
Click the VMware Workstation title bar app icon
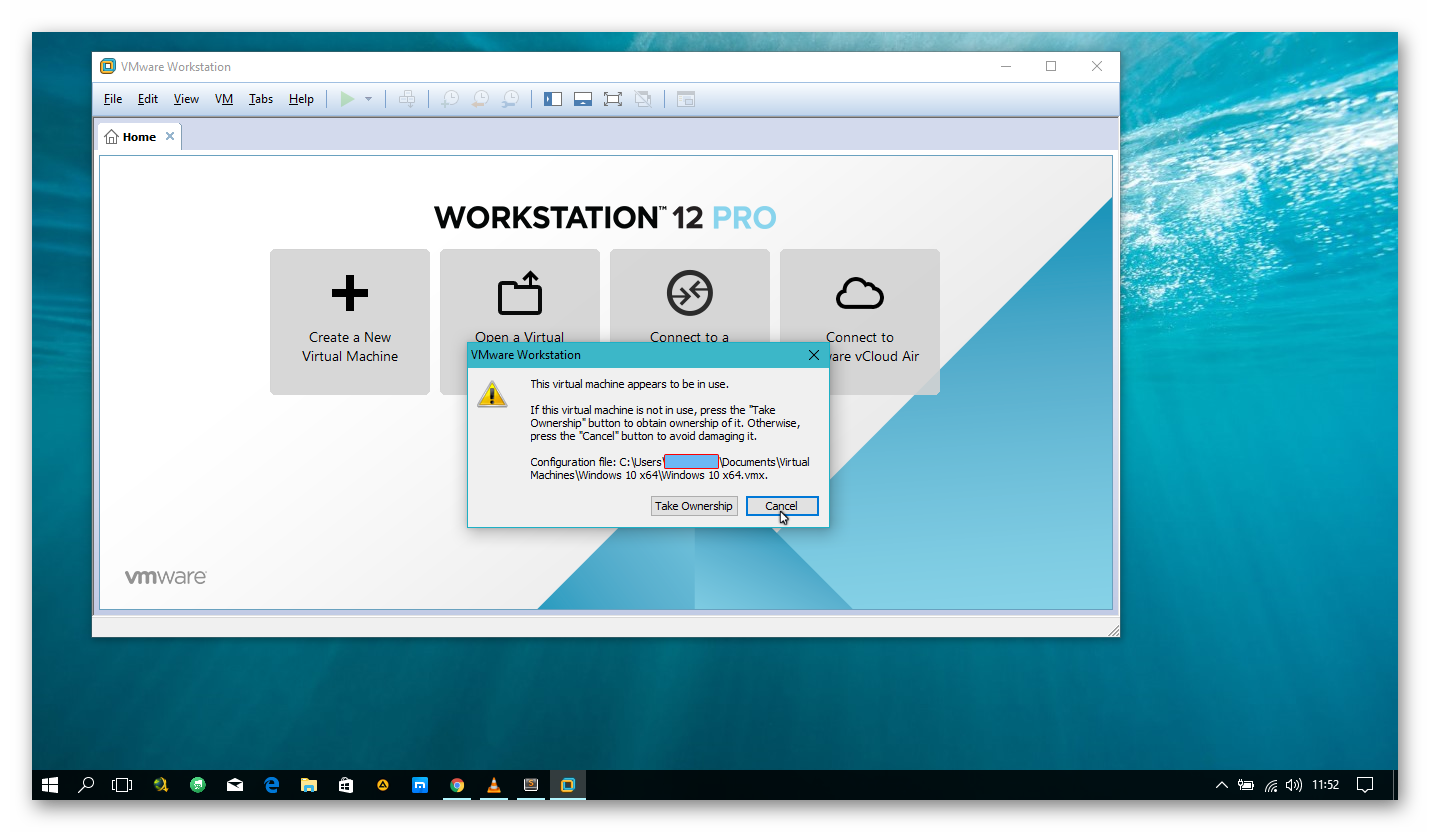(x=108, y=67)
